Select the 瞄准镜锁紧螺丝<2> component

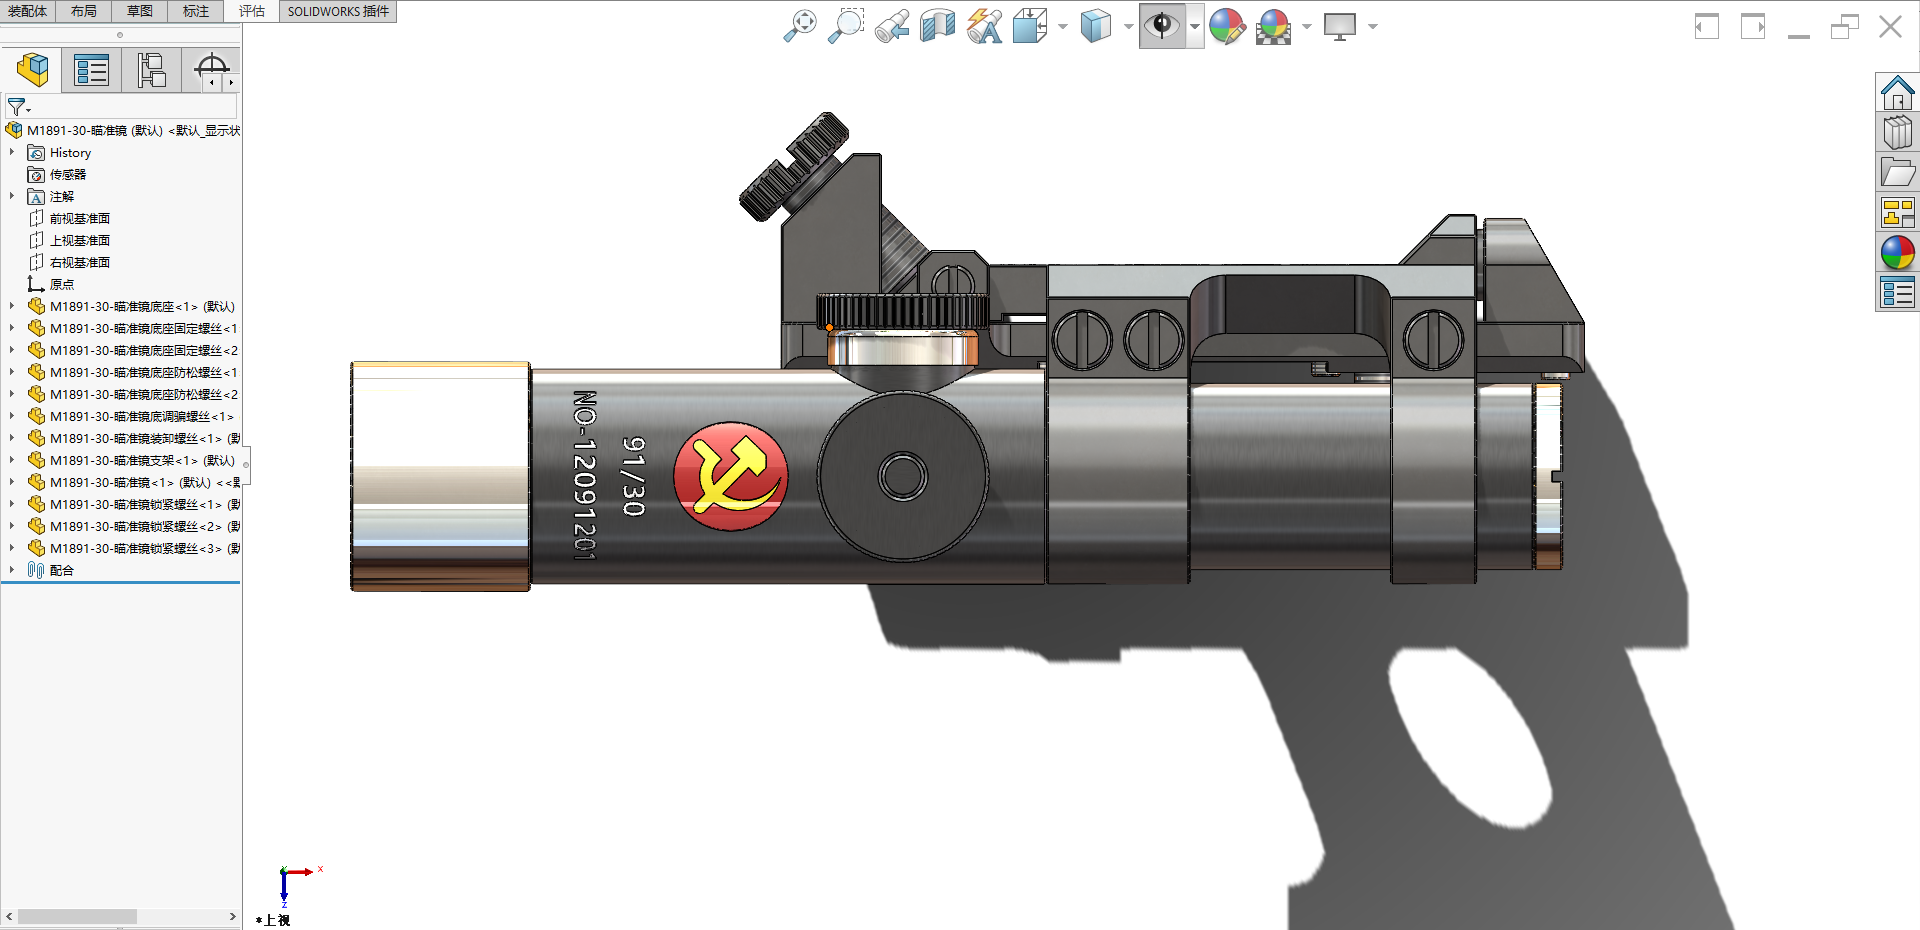point(134,527)
